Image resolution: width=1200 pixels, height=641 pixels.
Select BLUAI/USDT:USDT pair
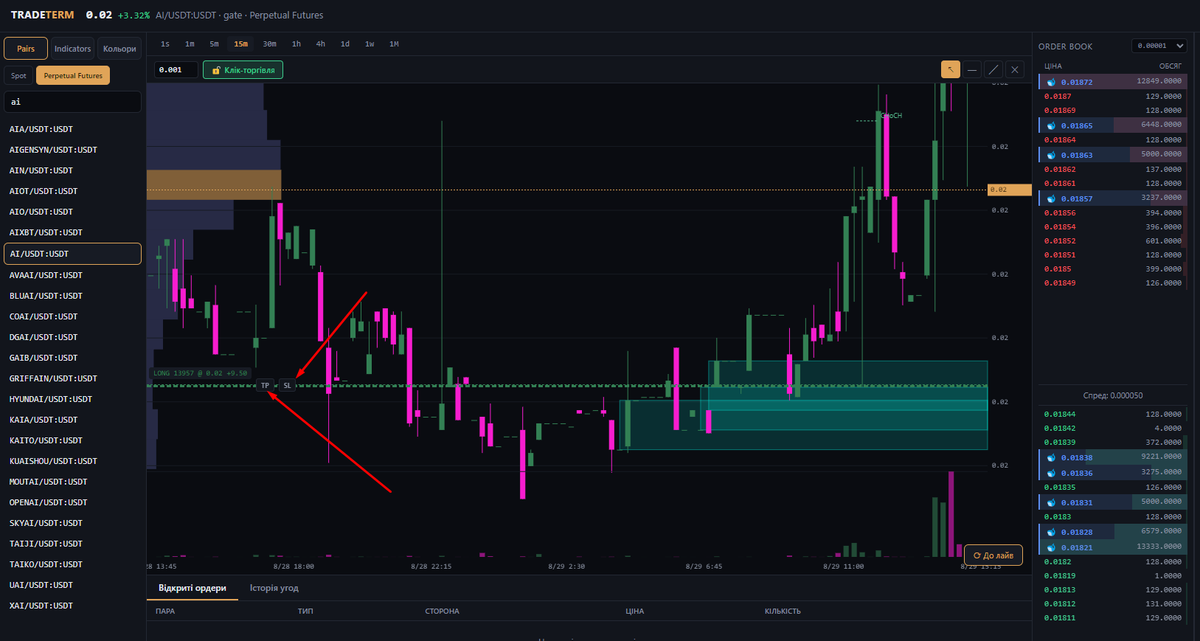(x=73, y=295)
